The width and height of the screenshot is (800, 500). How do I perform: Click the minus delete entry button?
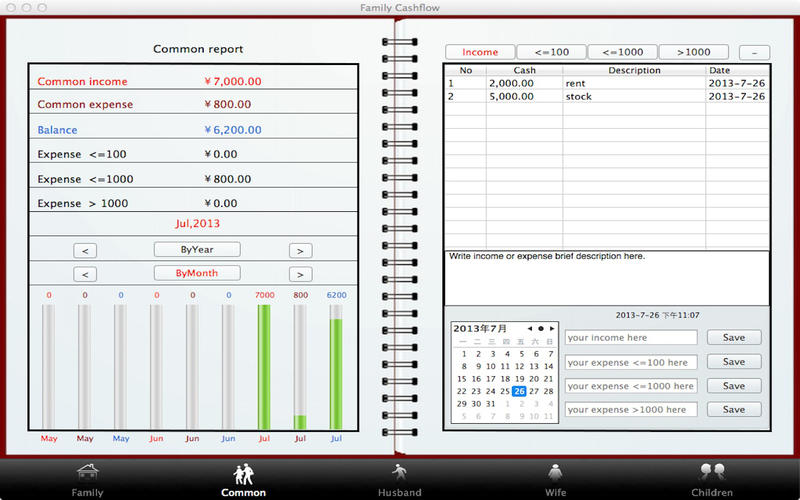click(x=754, y=53)
